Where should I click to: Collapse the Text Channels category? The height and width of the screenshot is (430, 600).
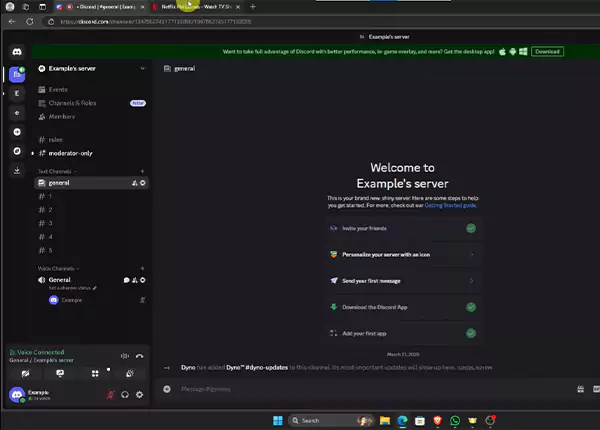pos(57,171)
